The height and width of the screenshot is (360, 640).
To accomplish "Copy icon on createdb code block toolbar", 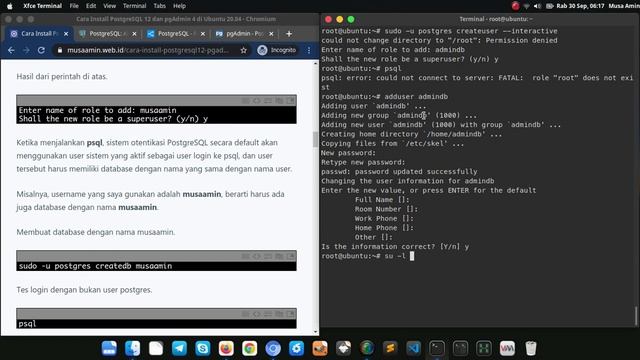I will point(279,256).
